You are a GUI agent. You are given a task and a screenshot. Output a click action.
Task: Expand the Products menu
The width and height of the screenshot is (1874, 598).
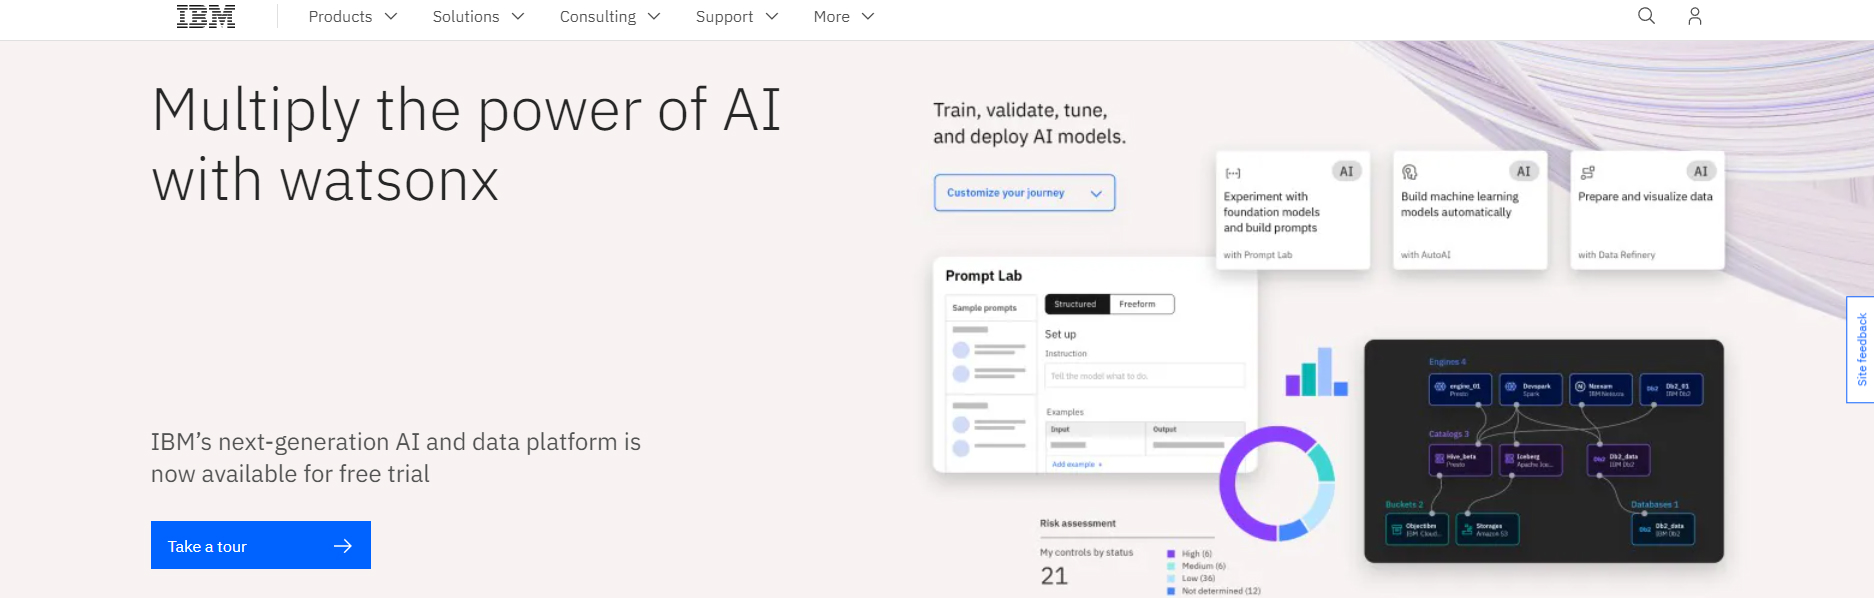[353, 16]
